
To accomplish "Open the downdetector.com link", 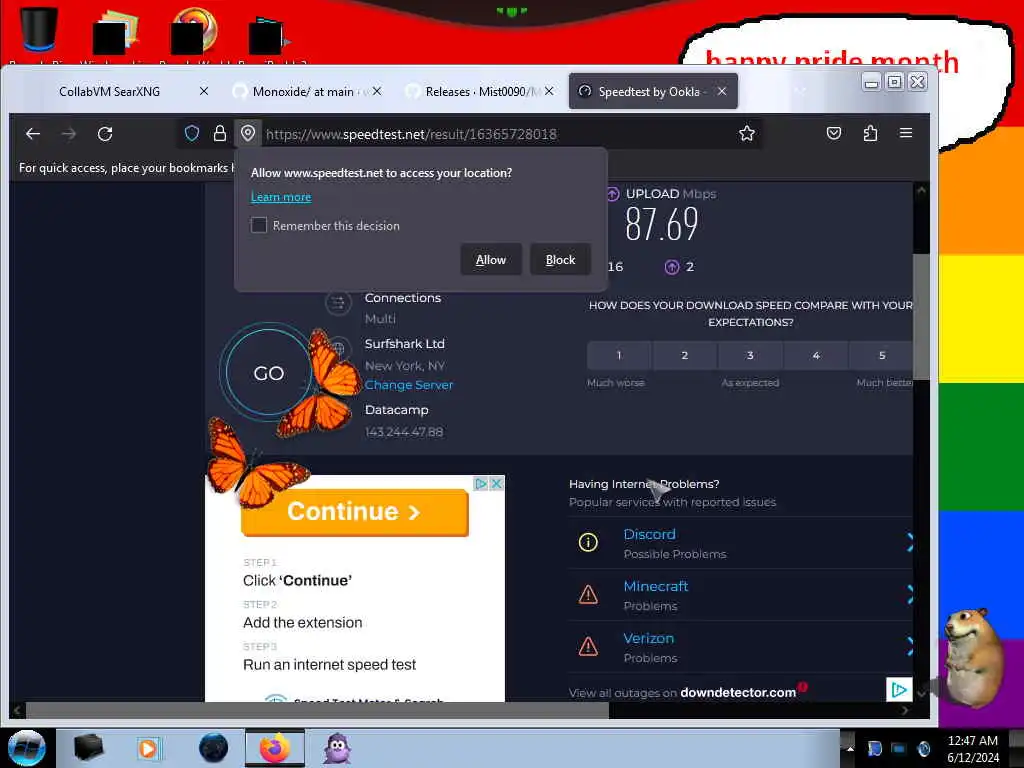I will click(x=738, y=692).
